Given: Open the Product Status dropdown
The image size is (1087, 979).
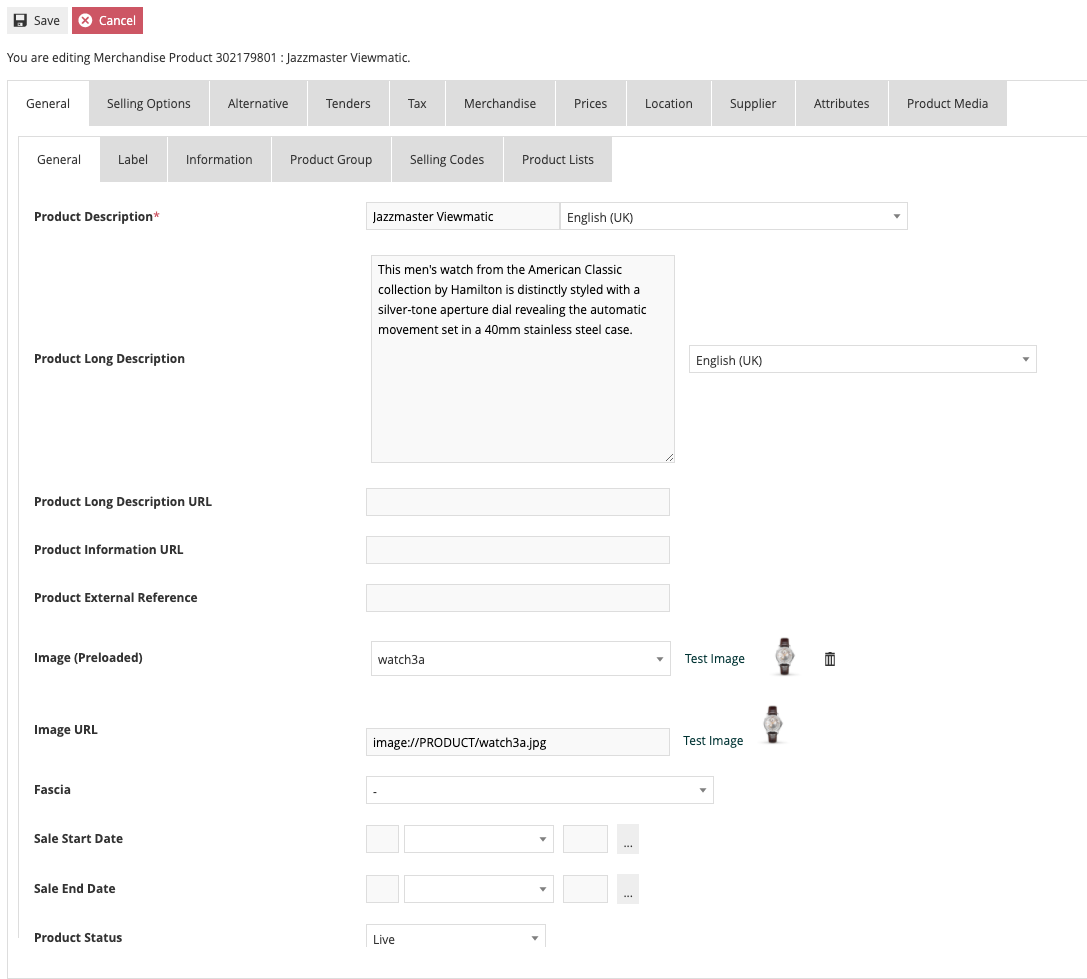Looking at the screenshot, I should point(455,937).
